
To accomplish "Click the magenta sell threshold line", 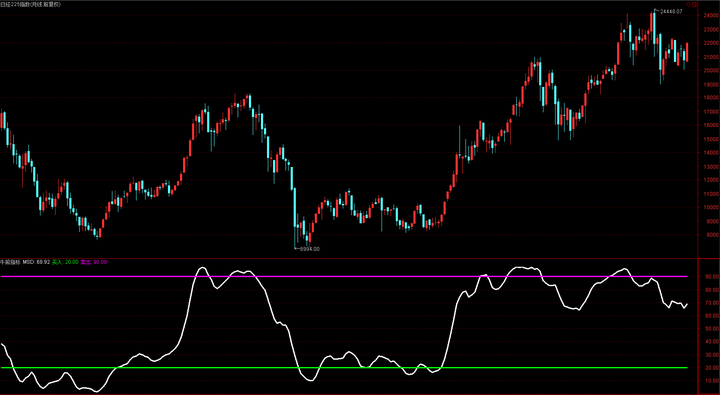I will pyautogui.click(x=343, y=276).
